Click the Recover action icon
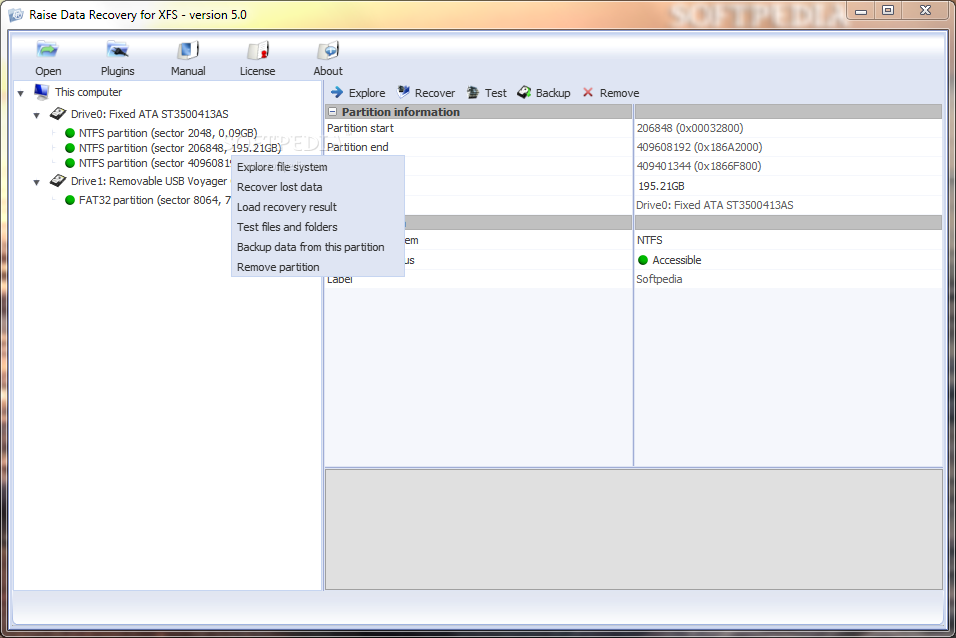 click(x=403, y=92)
